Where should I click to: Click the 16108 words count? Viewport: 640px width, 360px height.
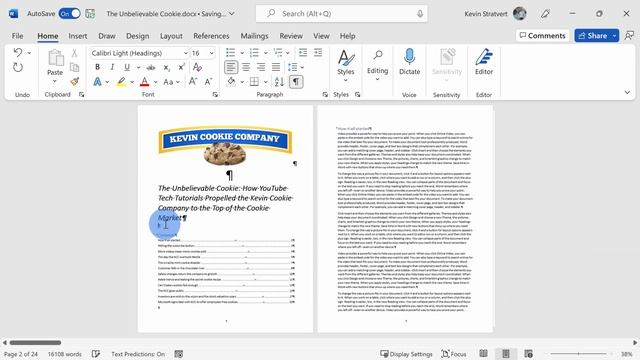(64, 354)
